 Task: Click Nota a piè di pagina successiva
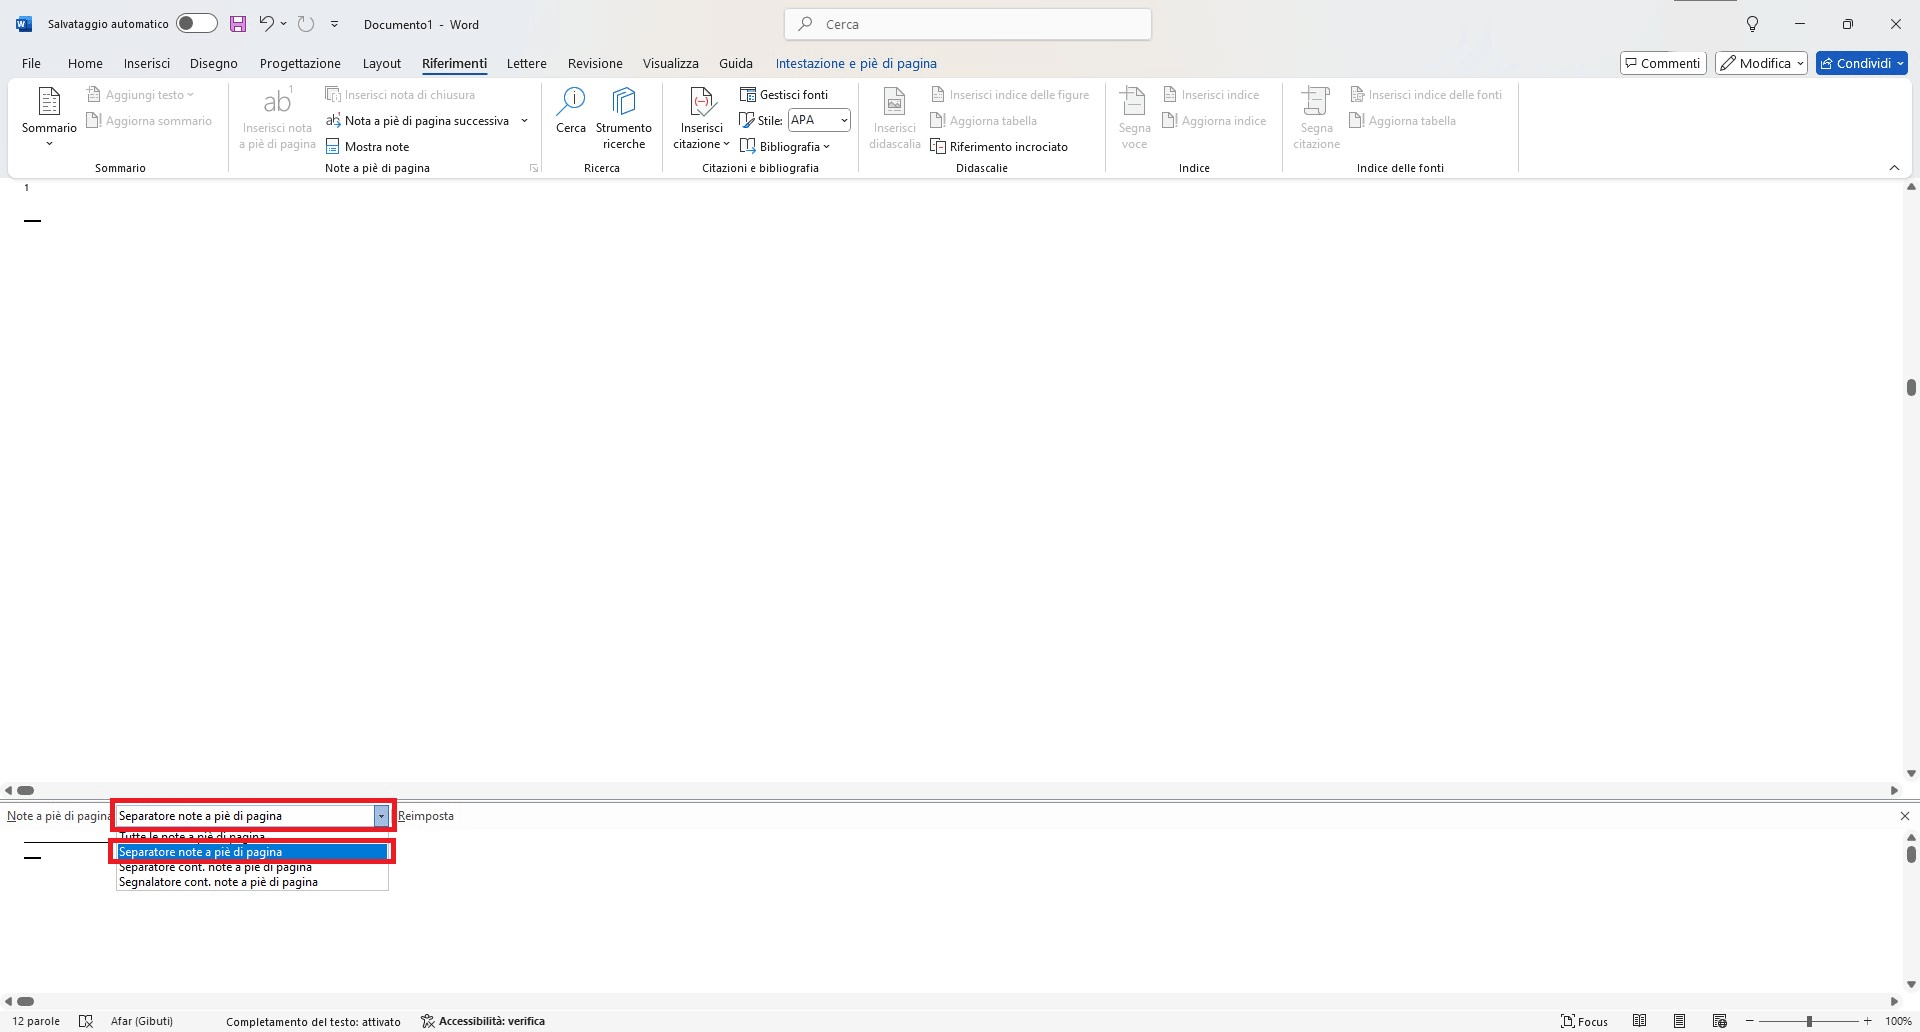418,121
